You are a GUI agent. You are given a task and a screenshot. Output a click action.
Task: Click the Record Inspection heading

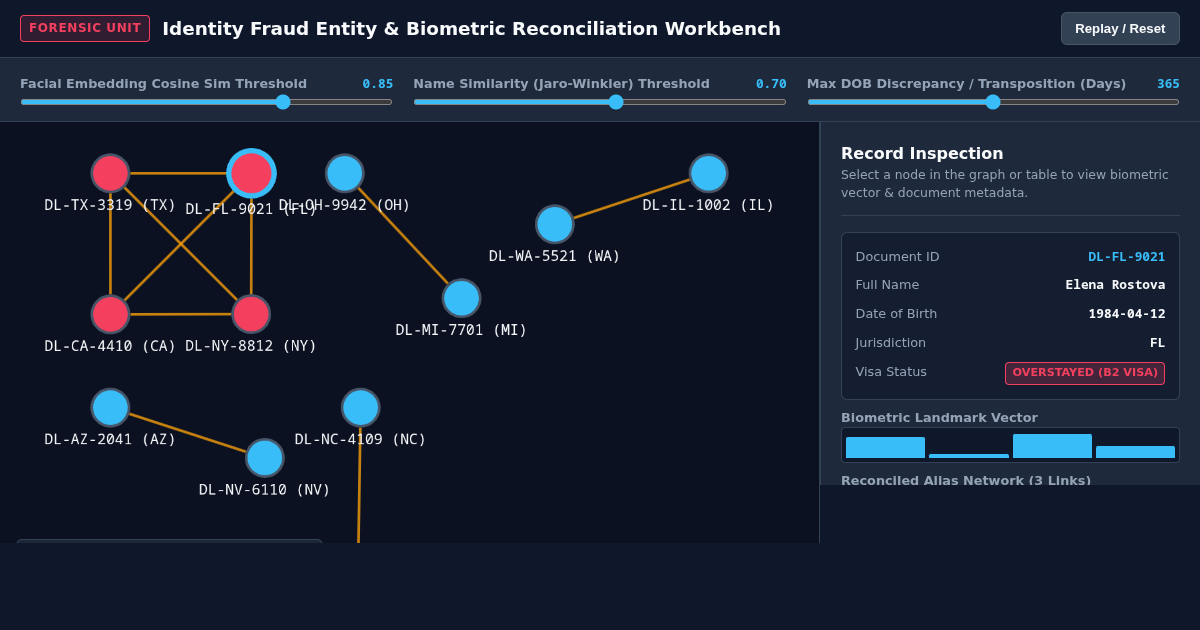click(x=922, y=154)
